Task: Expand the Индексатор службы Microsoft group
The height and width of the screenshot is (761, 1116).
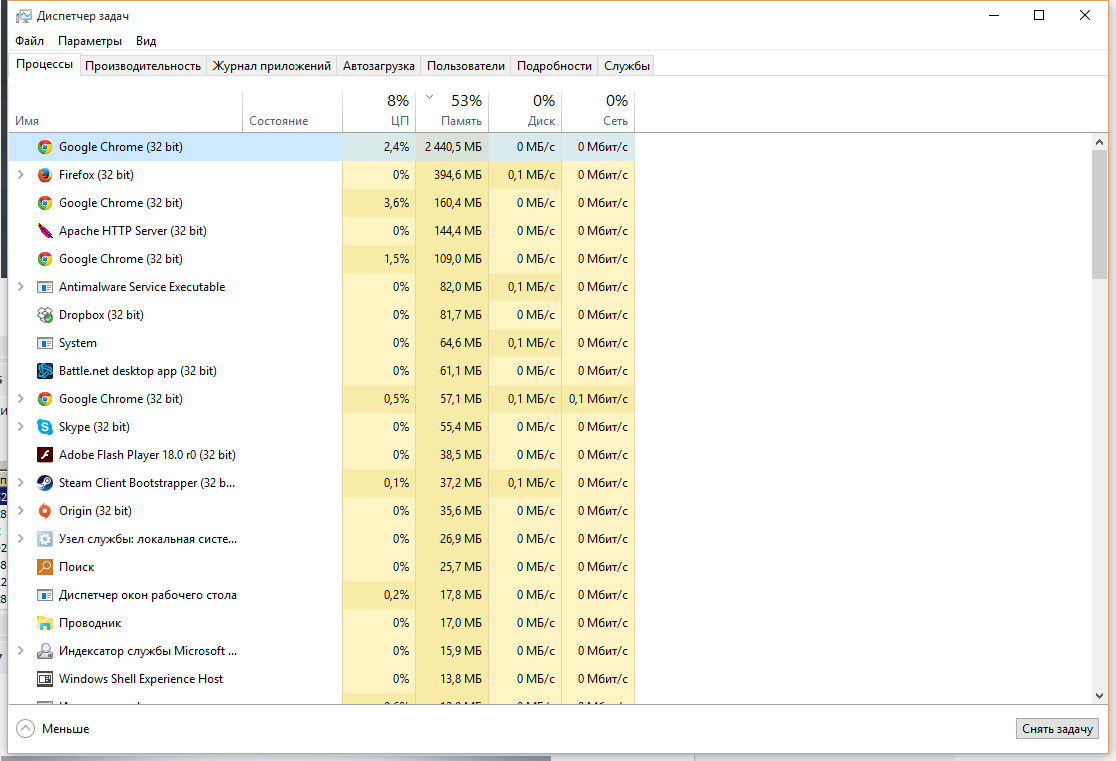Action: [21, 651]
